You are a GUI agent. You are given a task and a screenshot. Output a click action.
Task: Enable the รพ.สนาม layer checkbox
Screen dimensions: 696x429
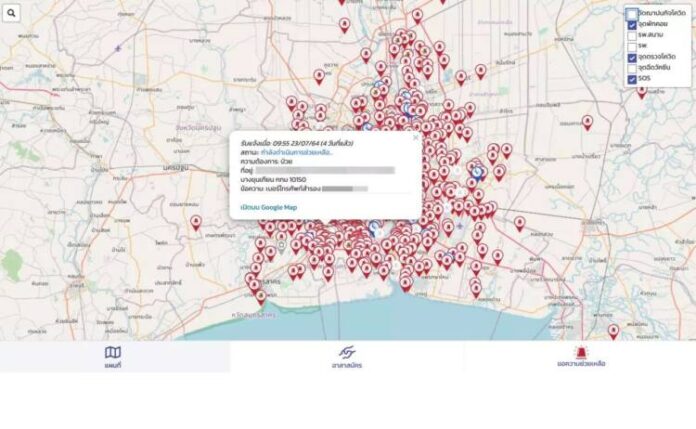pos(632,36)
